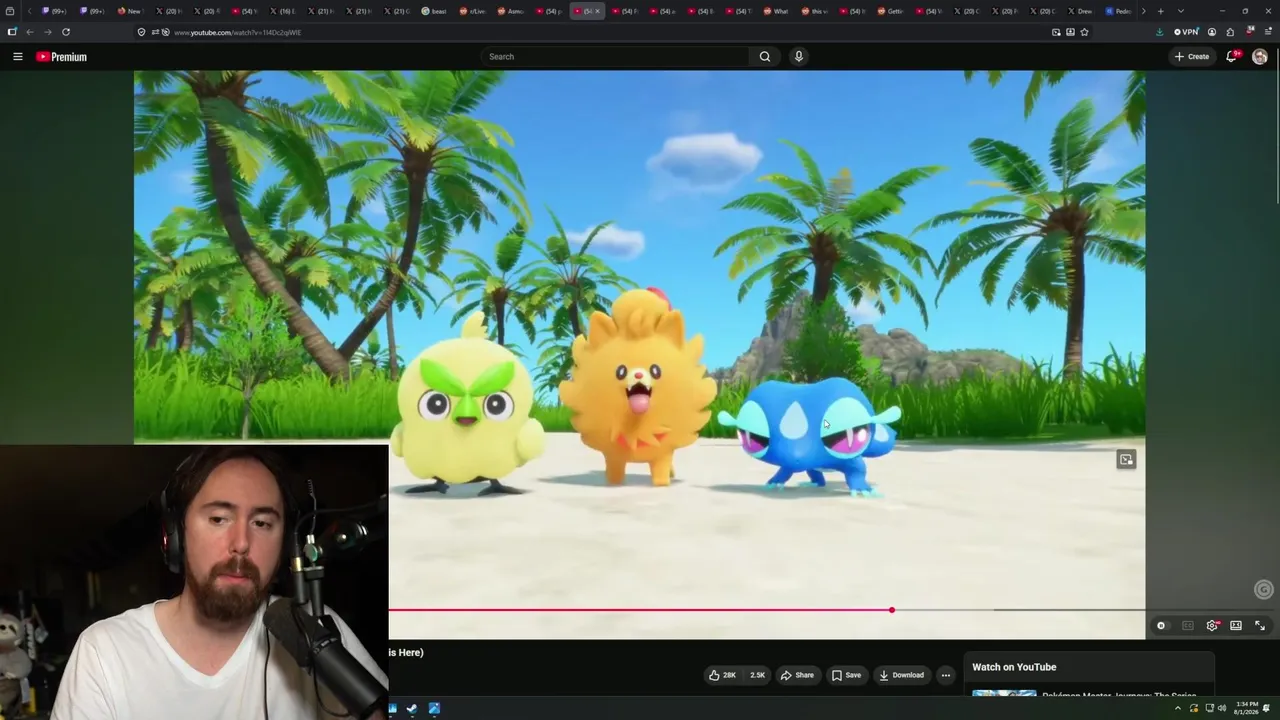
Task: Download the video
Action: coord(901,675)
